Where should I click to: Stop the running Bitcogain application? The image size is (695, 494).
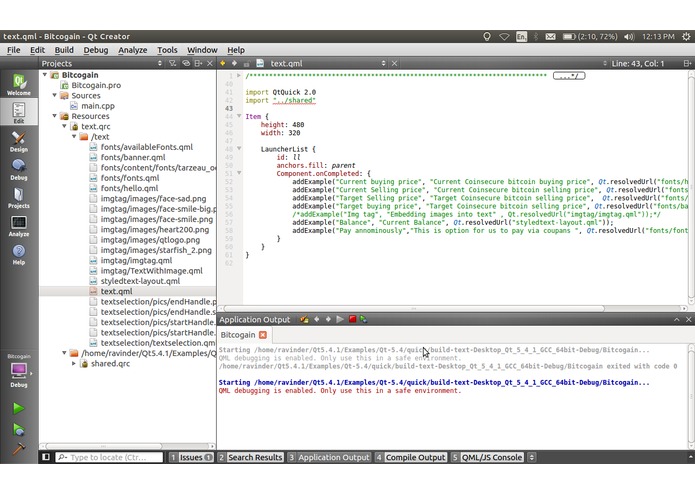tap(352, 319)
